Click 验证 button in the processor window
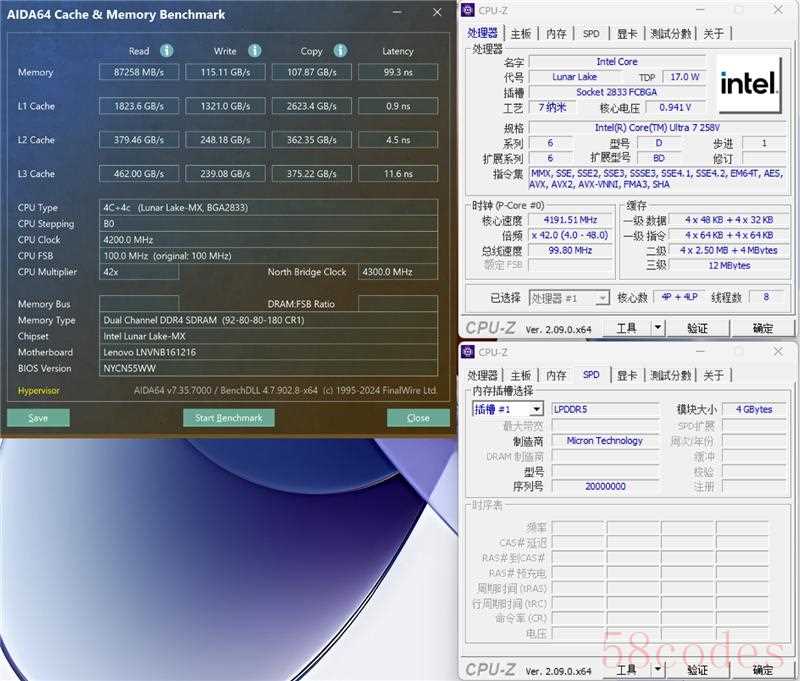 click(x=697, y=327)
